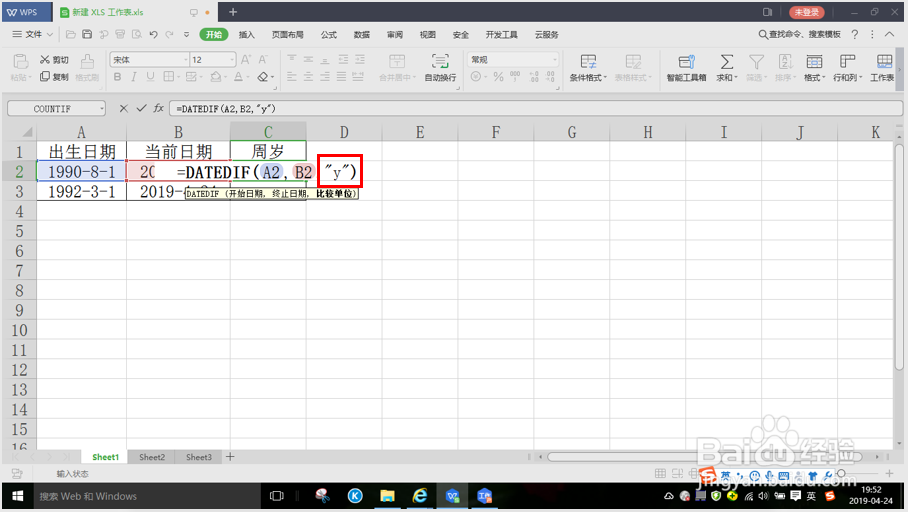Switch to the Formulas (公式) tab

click(x=329, y=35)
